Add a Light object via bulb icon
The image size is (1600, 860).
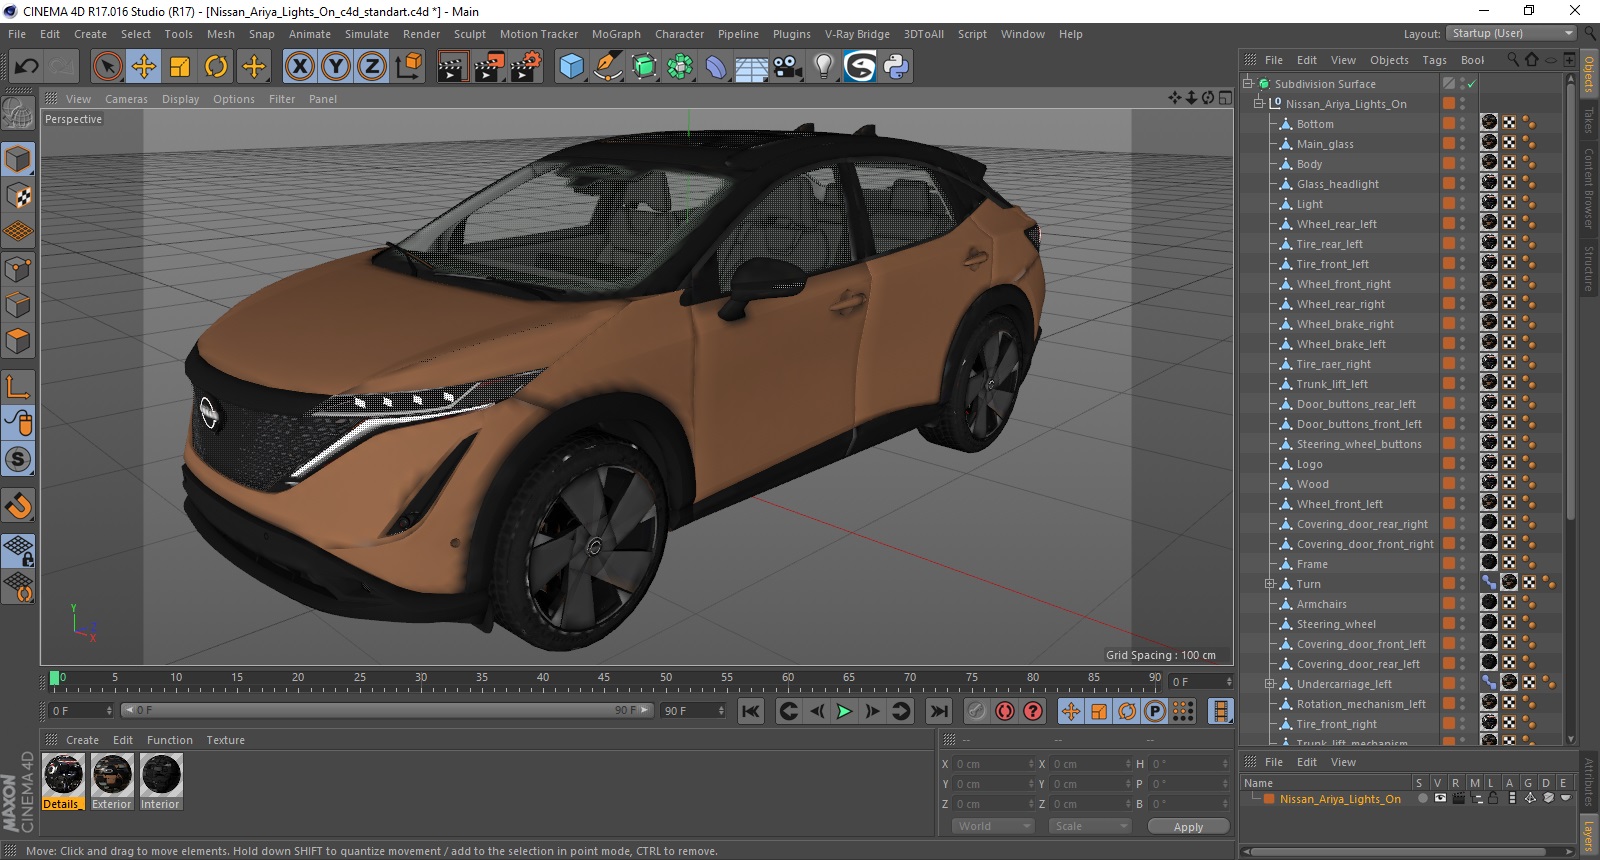[823, 67]
